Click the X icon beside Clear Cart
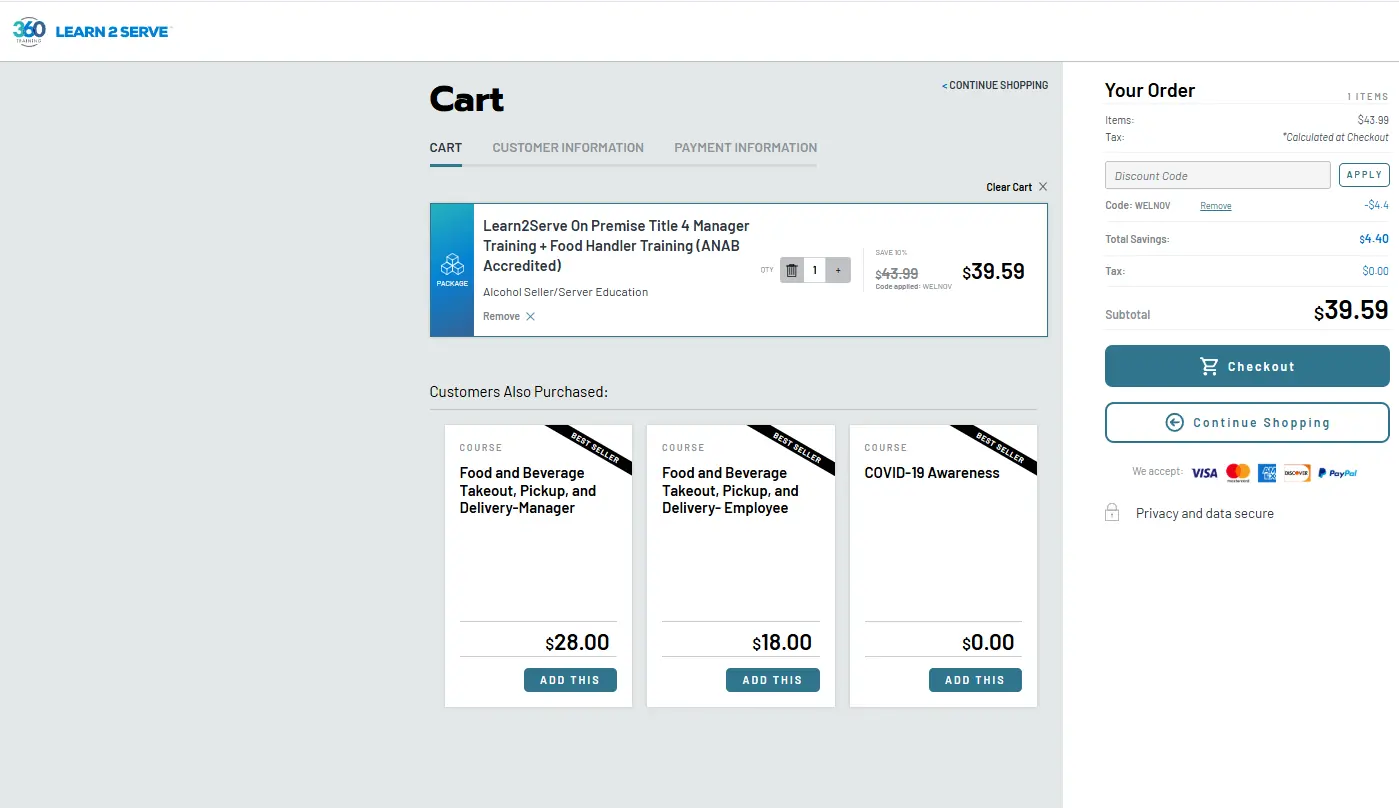Image resolution: width=1399 pixels, height=808 pixels. coord(1043,187)
